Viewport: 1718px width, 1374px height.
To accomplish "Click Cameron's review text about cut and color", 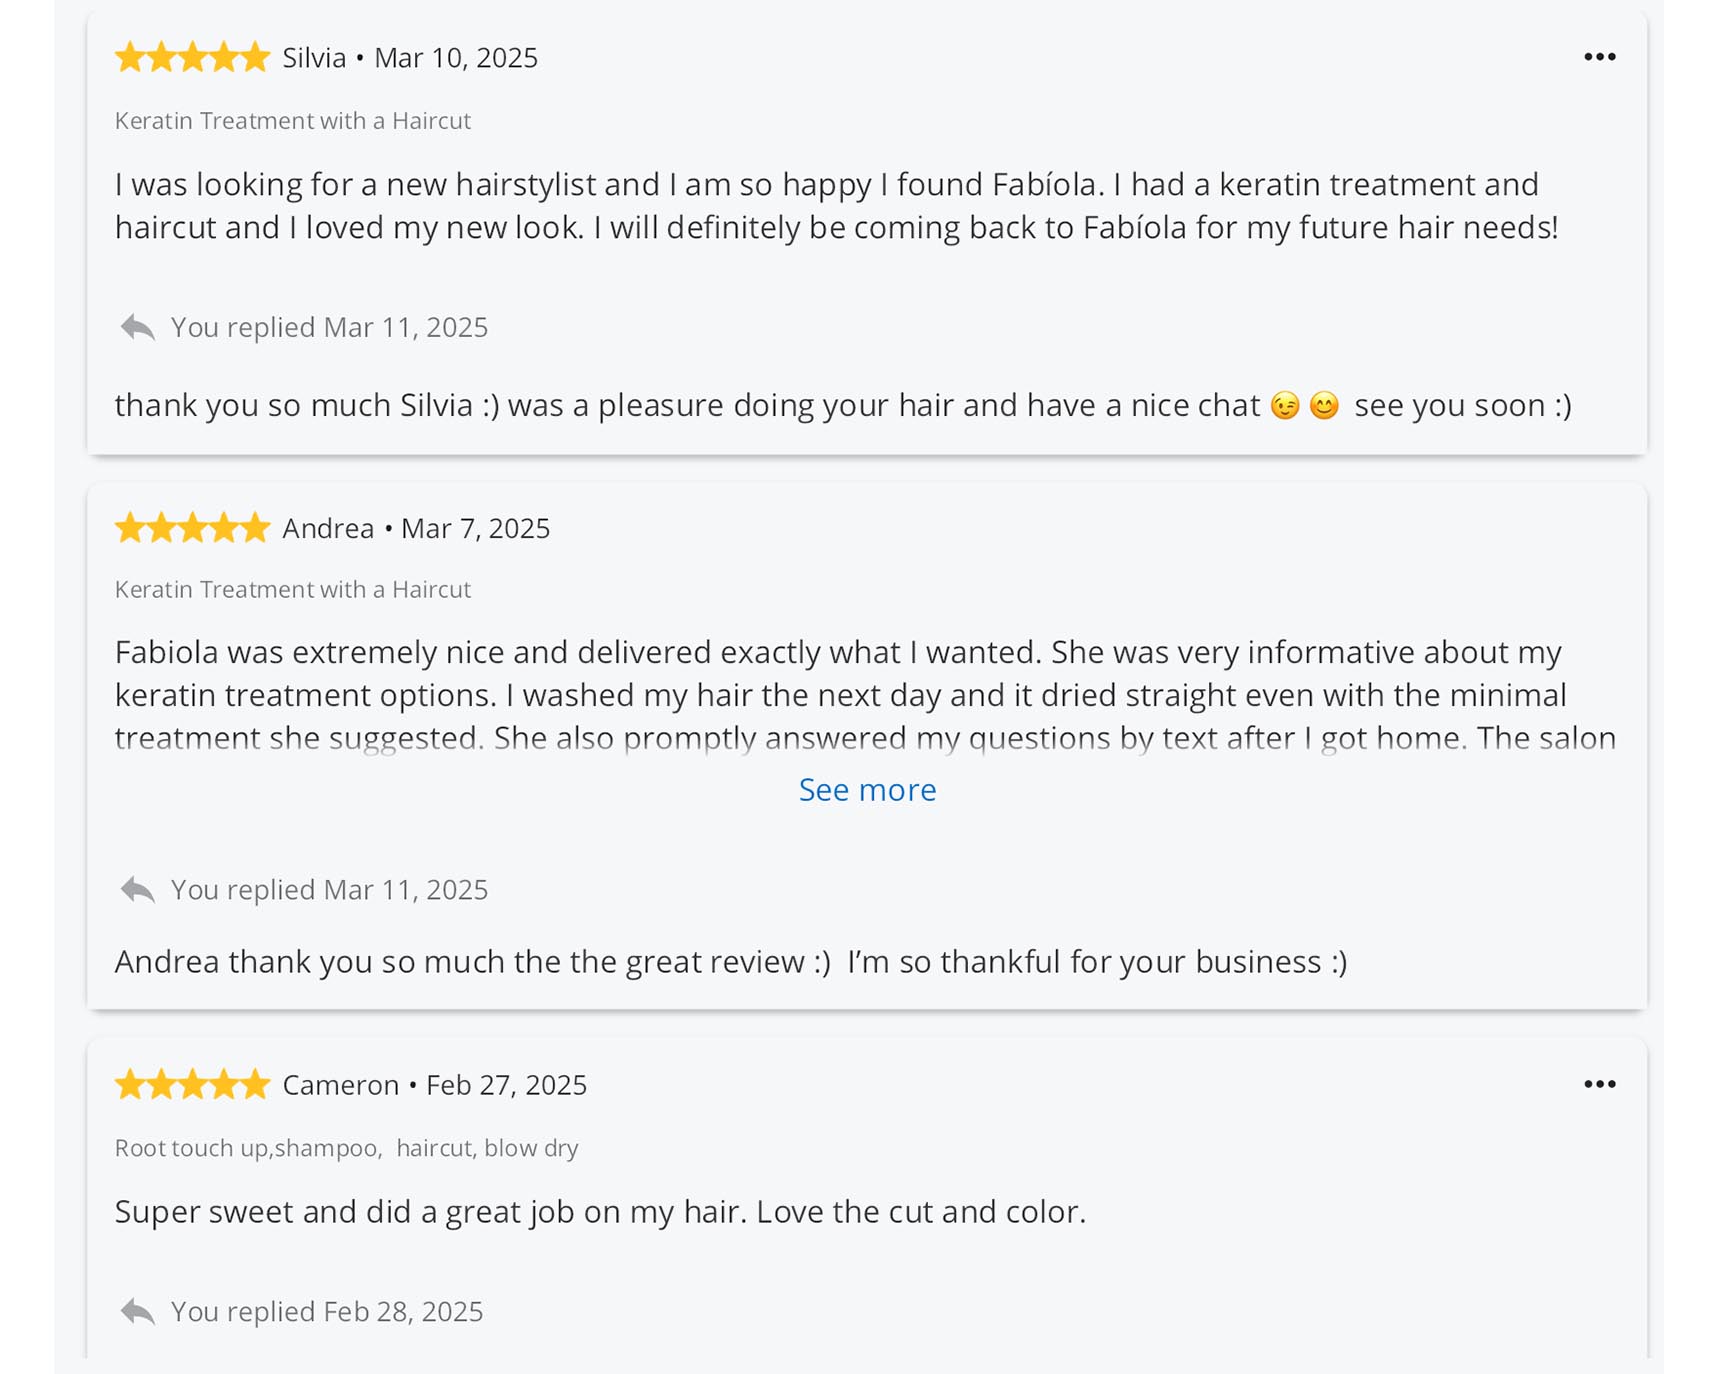I will tap(600, 1211).
